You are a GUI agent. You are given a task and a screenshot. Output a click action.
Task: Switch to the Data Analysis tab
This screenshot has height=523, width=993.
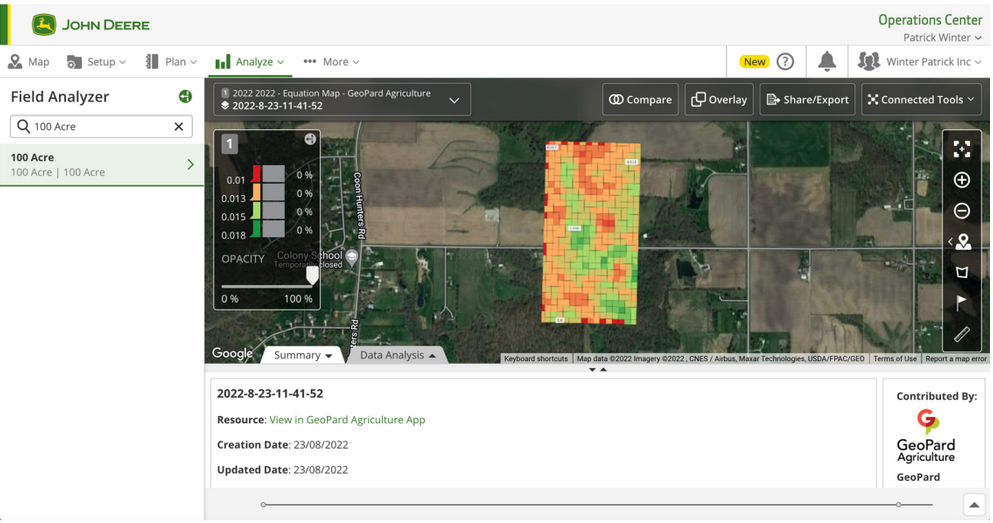[x=397, y=355]
